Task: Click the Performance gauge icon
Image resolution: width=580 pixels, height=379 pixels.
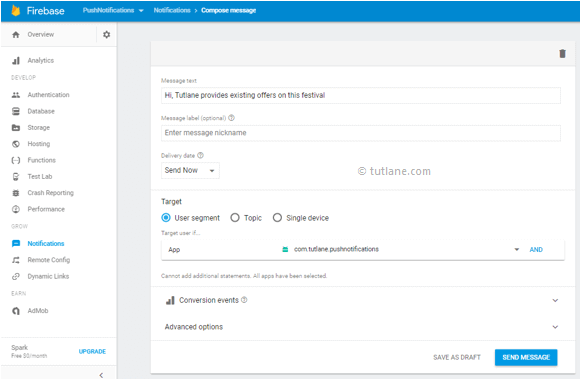Action: click(16, 209)
